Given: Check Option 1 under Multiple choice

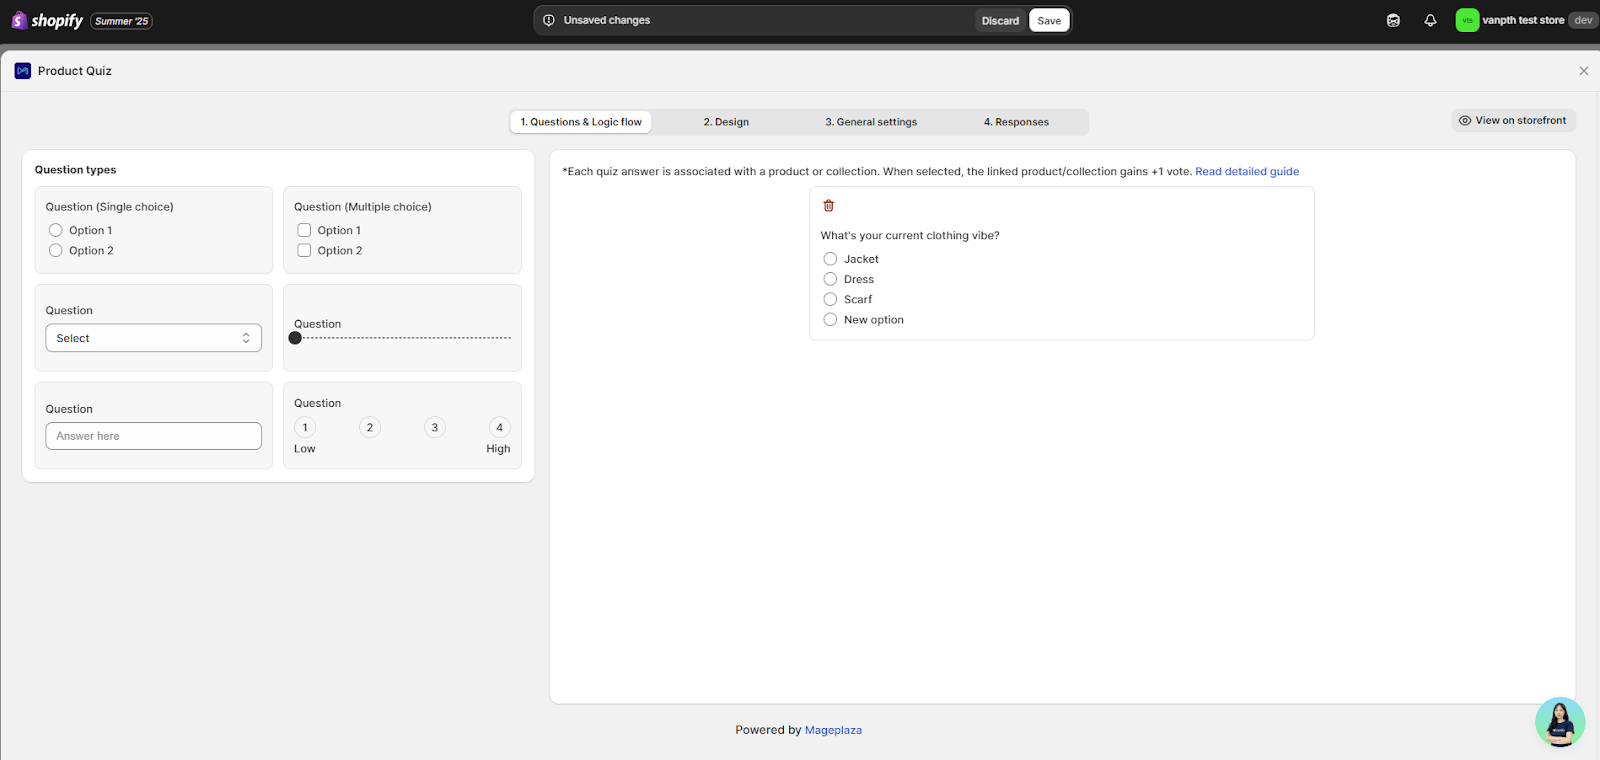Looking at the screenshot, I should [305, 230].
